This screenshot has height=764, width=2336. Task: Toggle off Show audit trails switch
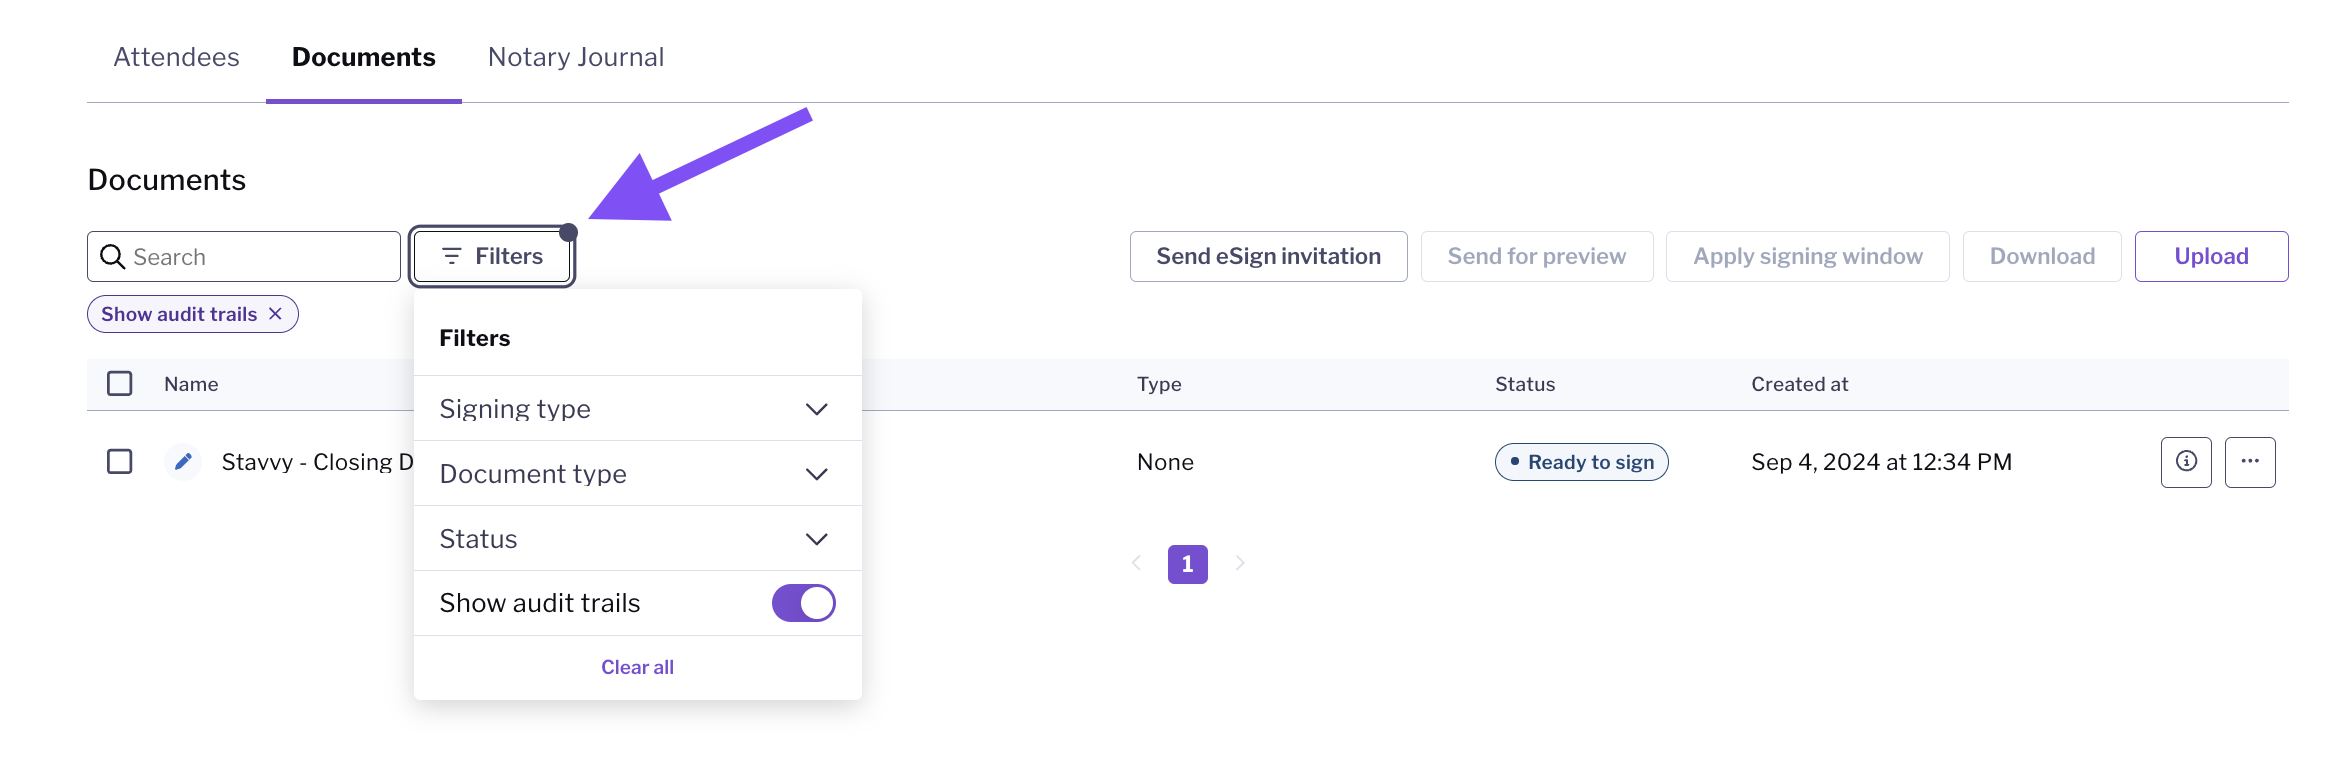point(803,603)
